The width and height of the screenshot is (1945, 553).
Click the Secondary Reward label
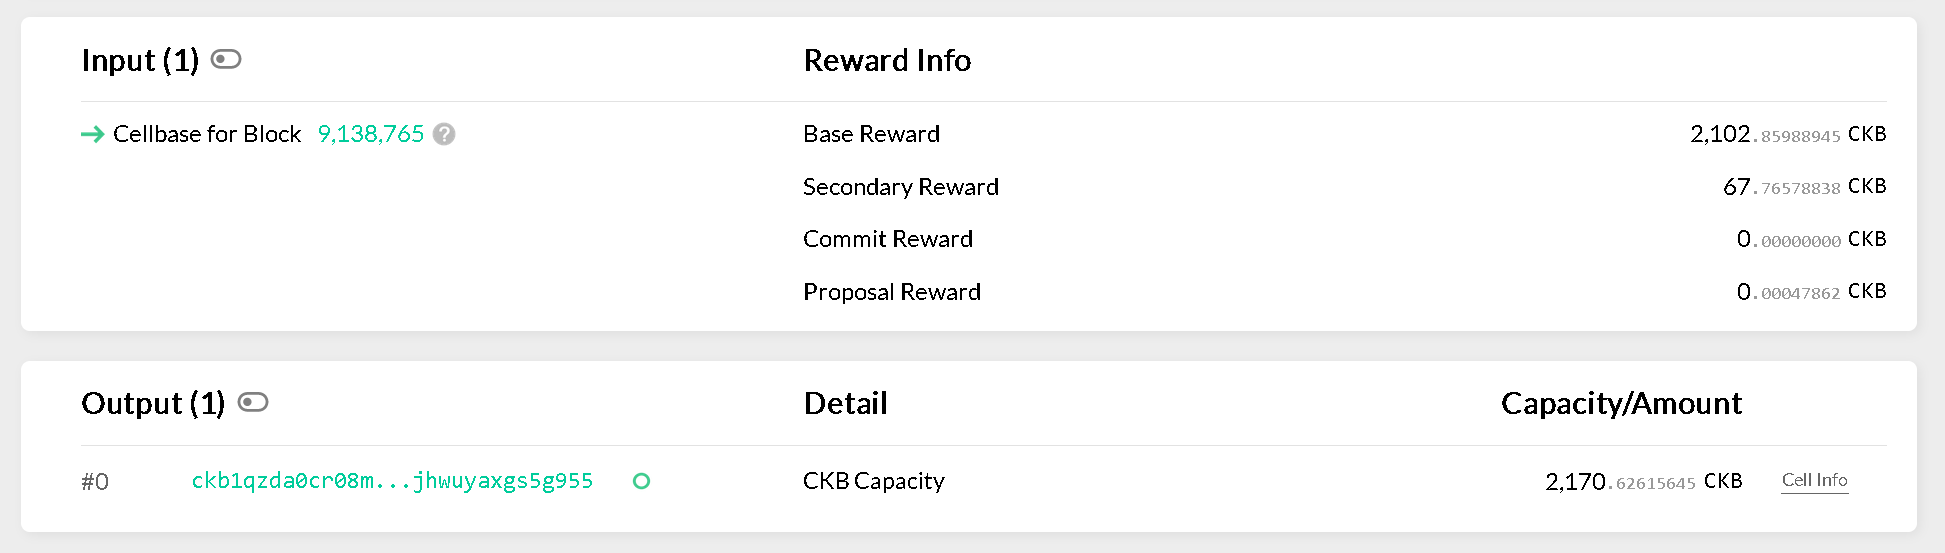pyautogui.click(x=900, y=187)
